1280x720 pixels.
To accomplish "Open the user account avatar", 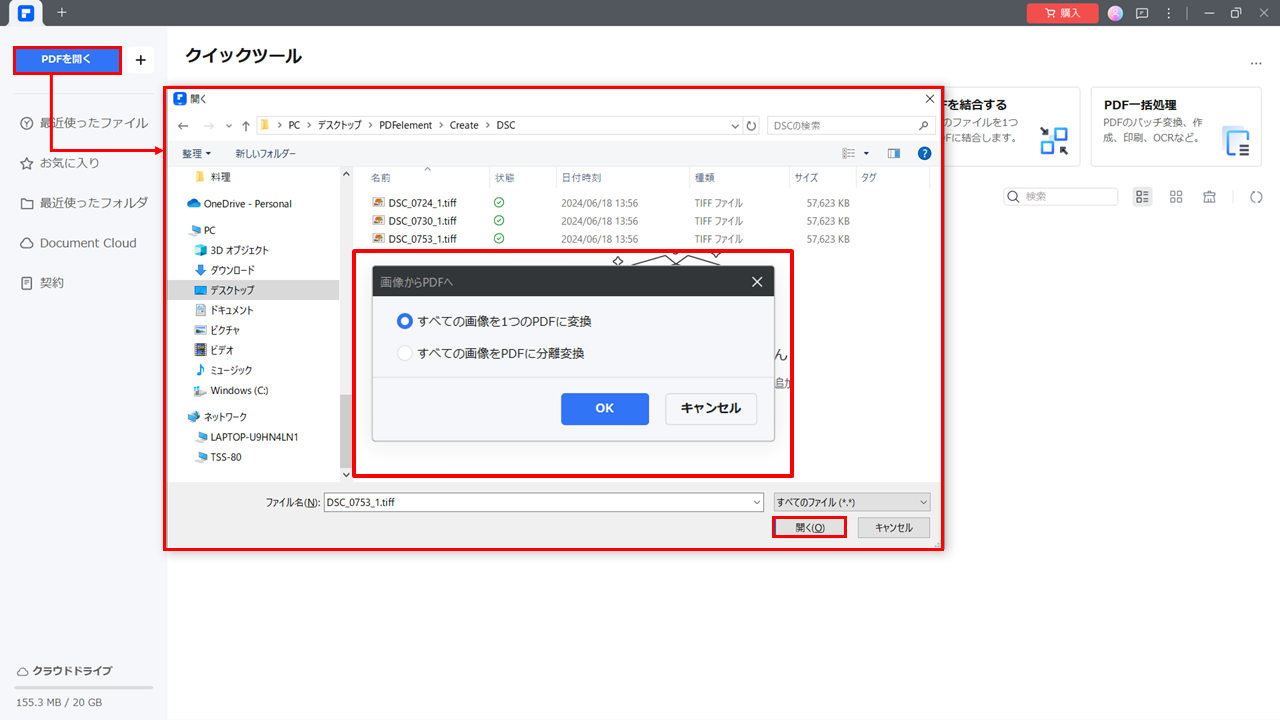I will tap(1116, 13).
